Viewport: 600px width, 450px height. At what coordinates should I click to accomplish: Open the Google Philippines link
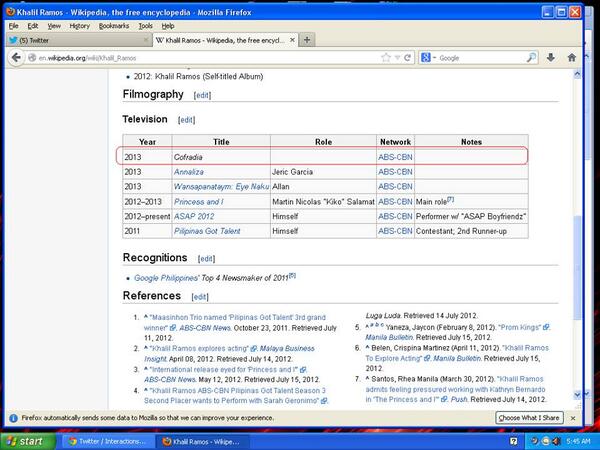click(x=166, y=278)
